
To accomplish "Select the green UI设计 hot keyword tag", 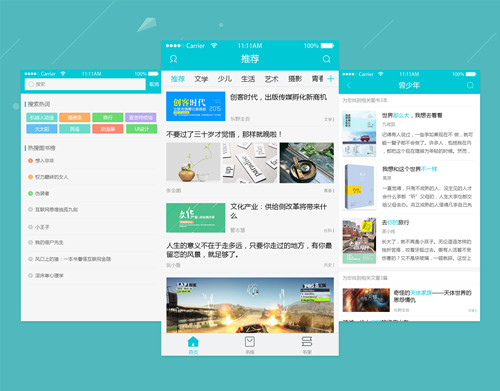I will [141, 129].
